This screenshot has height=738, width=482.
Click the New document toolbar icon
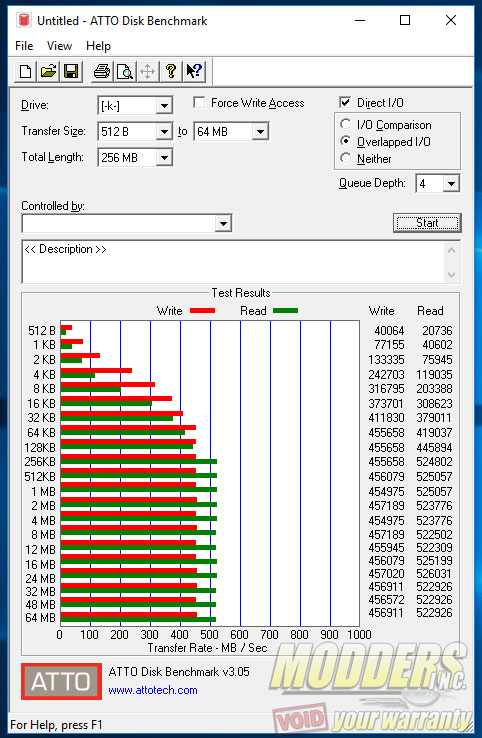25,72
